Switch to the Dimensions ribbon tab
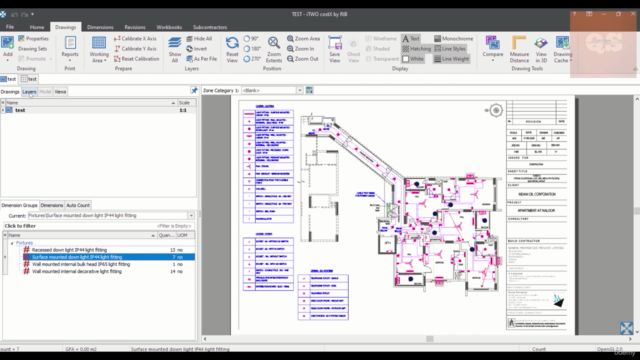Viewport: 640px width, 360px height. [100, 27]
